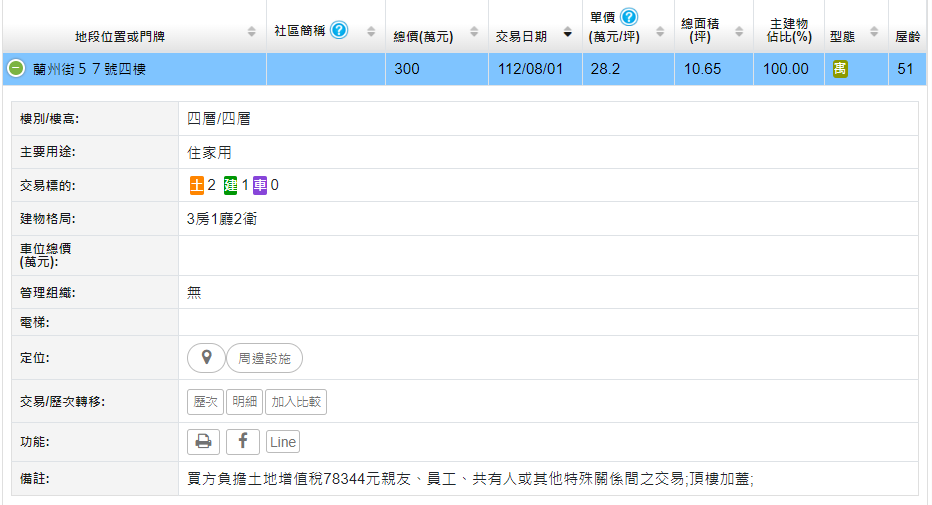Click the map pin location icon
This screenshot has height=505, width=932.
[x=207, y=358]
